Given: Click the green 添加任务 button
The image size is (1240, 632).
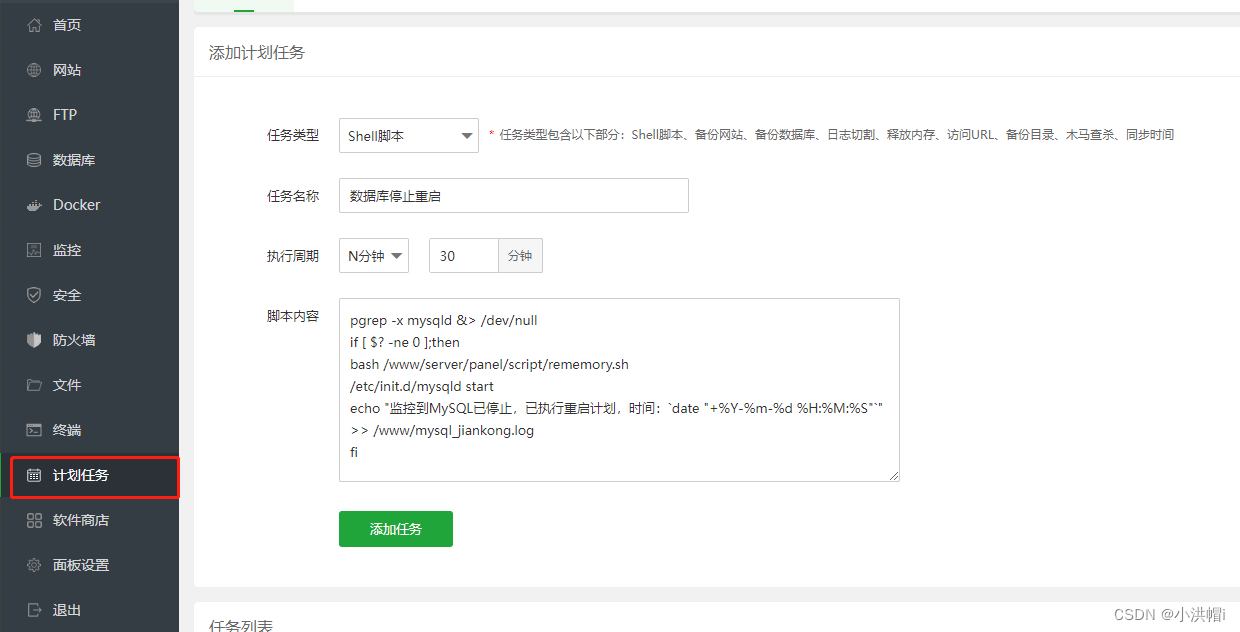Looking at the screenshot, I should 395,529.
